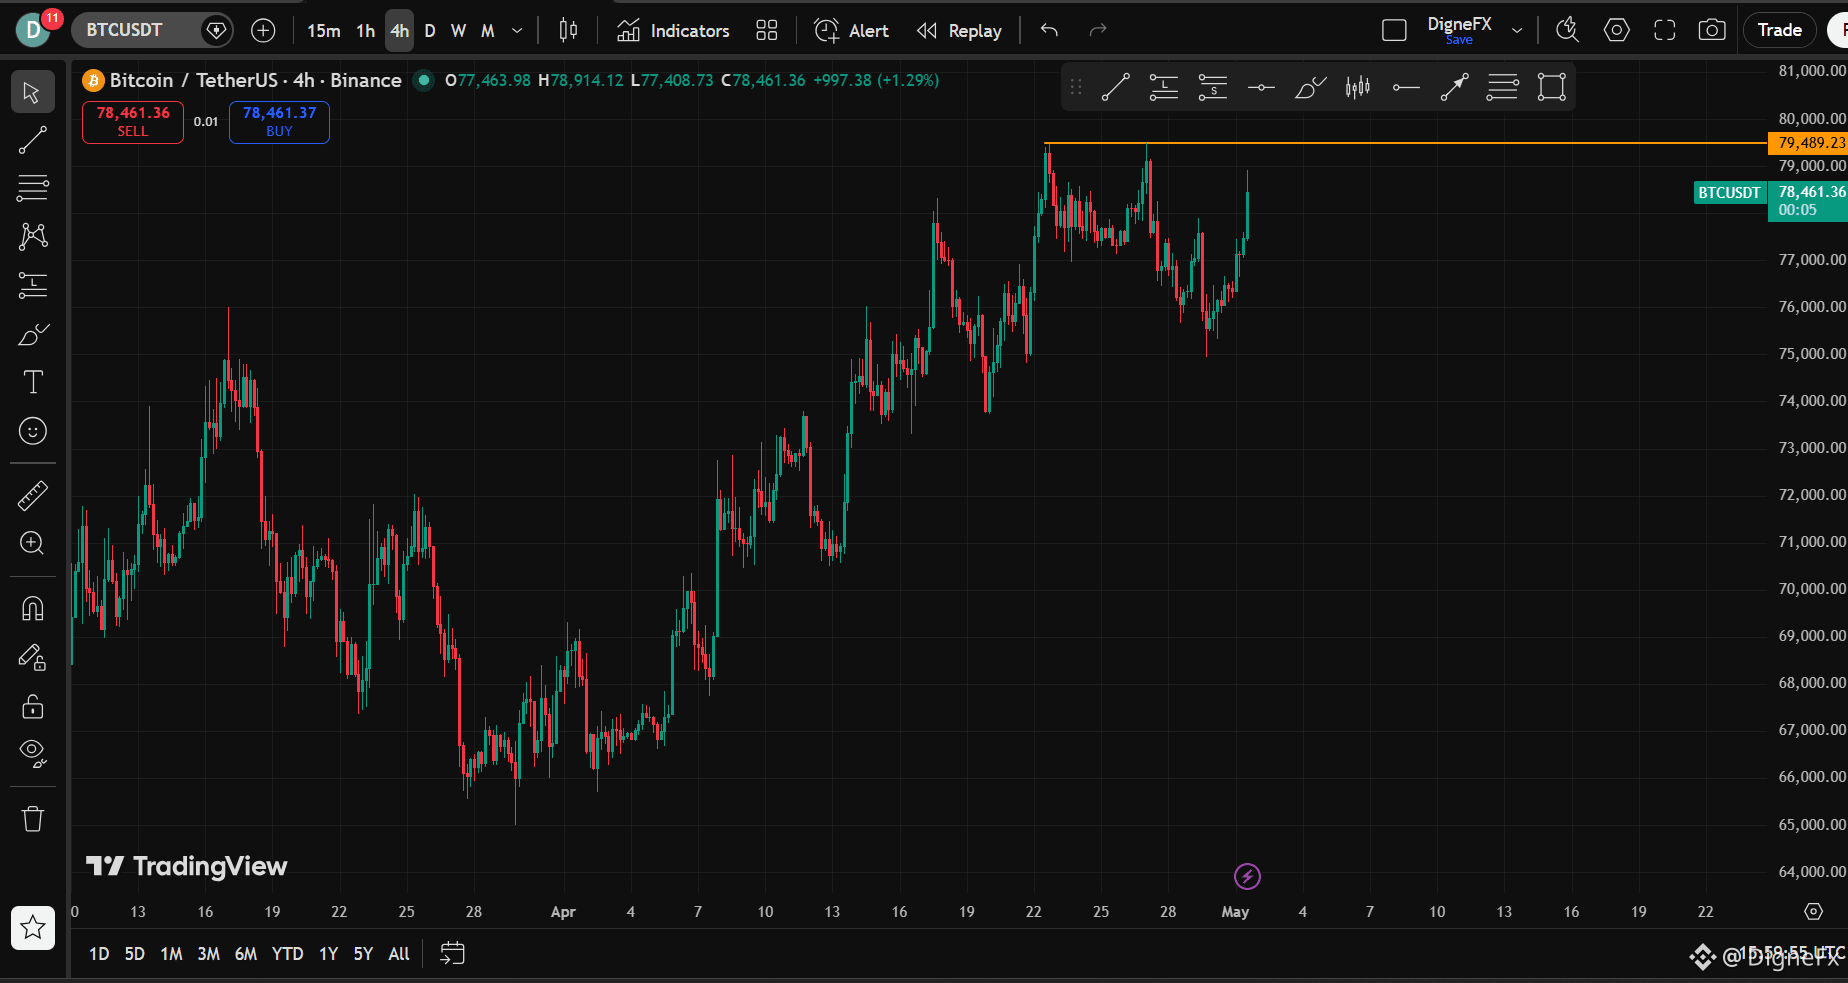This screenshot has height=983, width=1848.
Task: Enter fullscreen mode
Action: pyautogui.click(x=1665, y=31)
